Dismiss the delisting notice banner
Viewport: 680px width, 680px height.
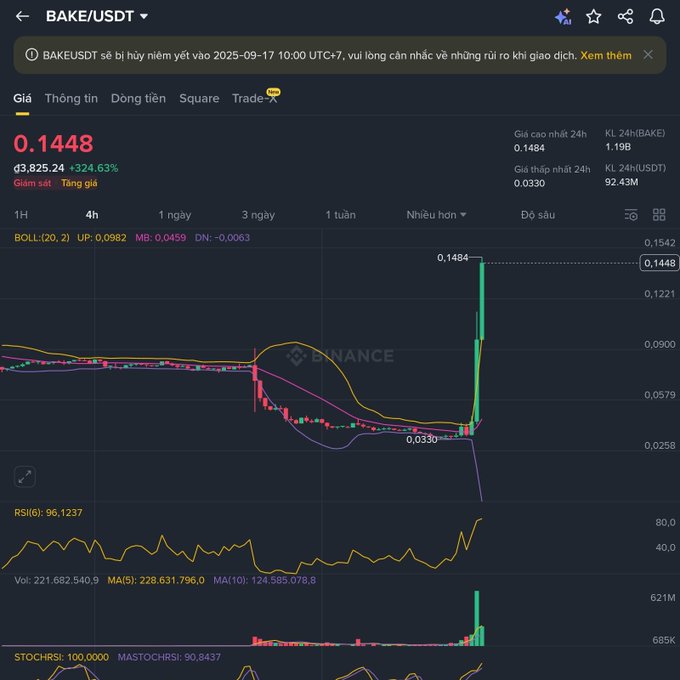[648, 55]
